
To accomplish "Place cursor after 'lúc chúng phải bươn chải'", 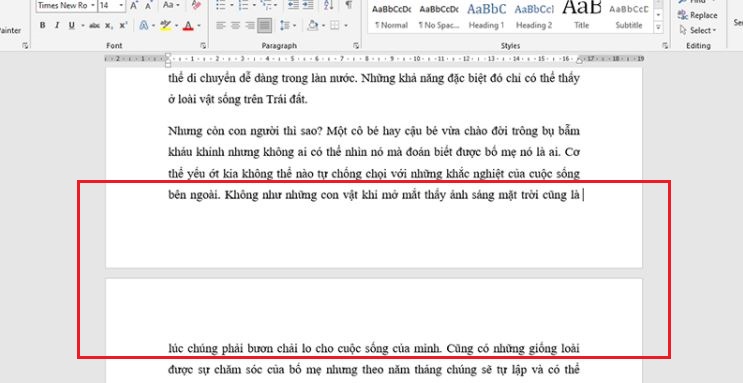I will tap(299, 349).
